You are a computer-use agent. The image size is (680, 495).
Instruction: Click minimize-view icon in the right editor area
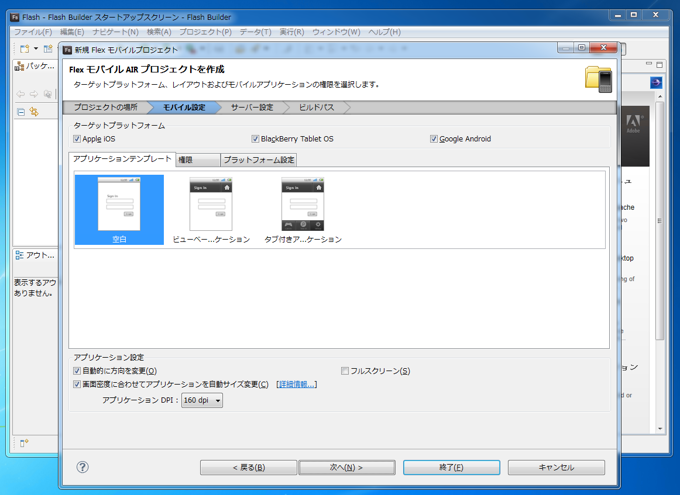click(649, 64)
